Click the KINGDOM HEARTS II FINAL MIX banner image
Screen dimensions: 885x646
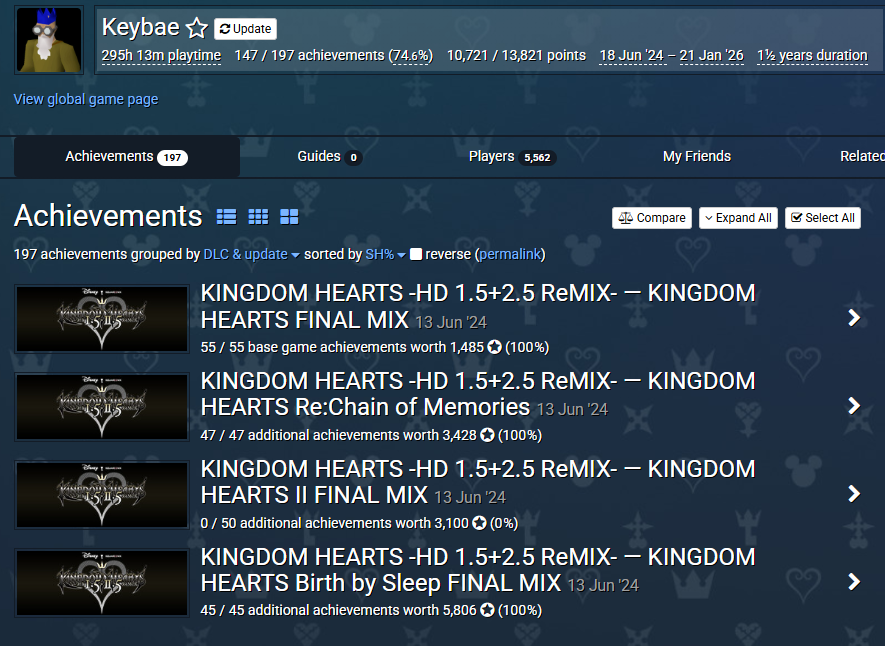point(102,495)
